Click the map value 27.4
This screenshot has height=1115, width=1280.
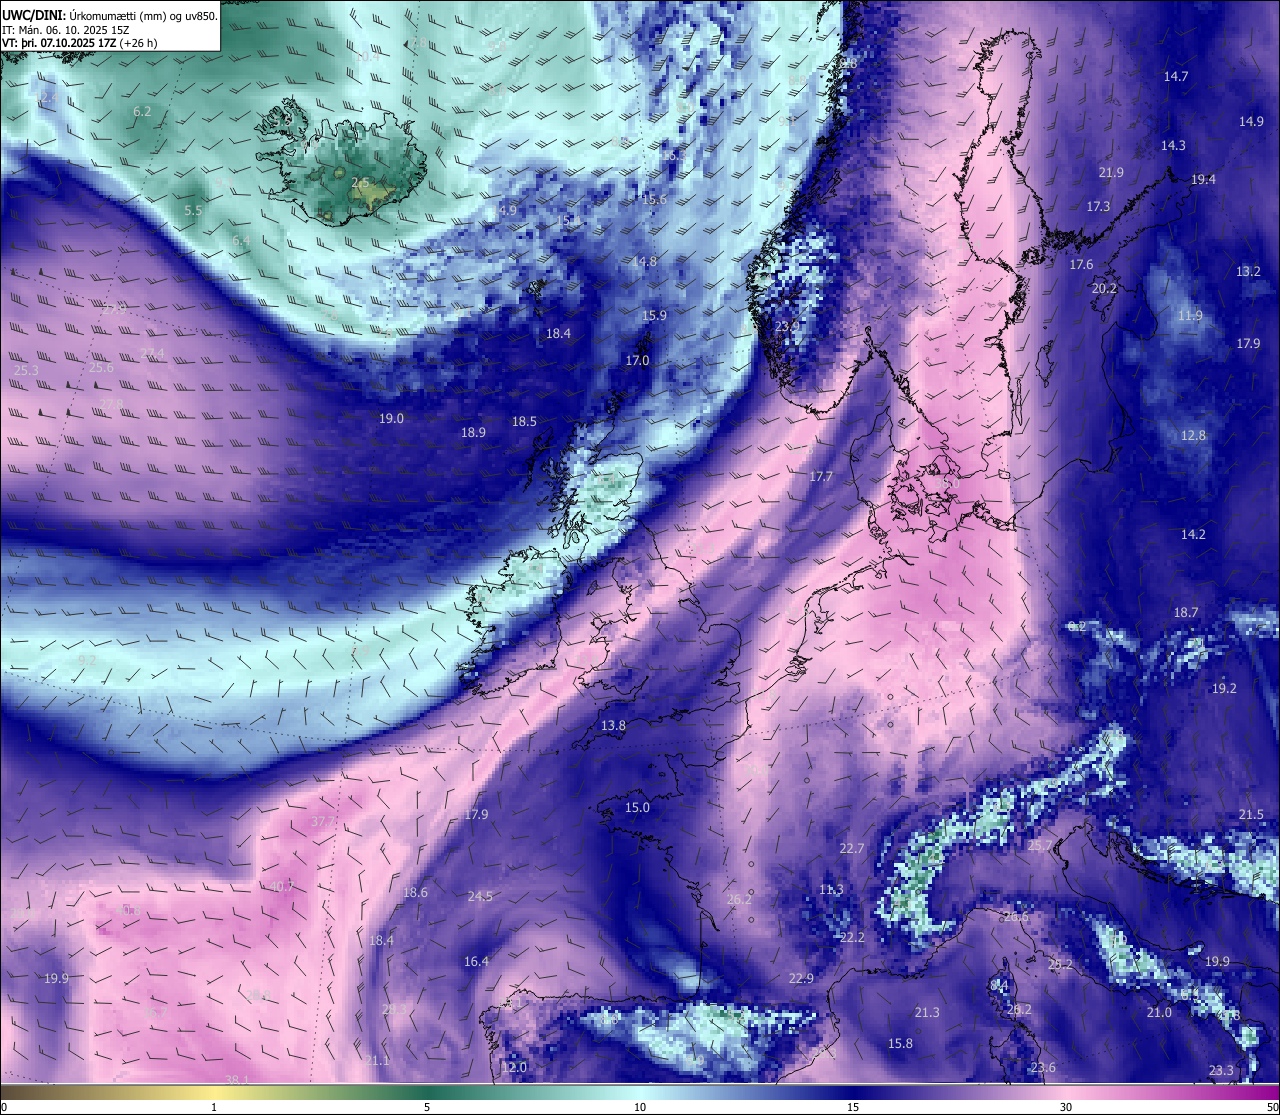pos(152,353)
